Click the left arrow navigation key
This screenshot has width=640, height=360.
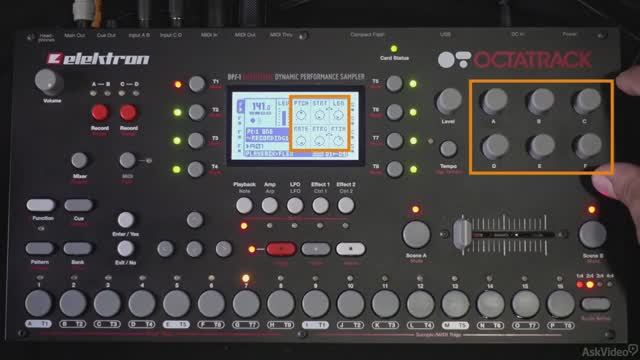pyautogui.click(x=165, y=249)
